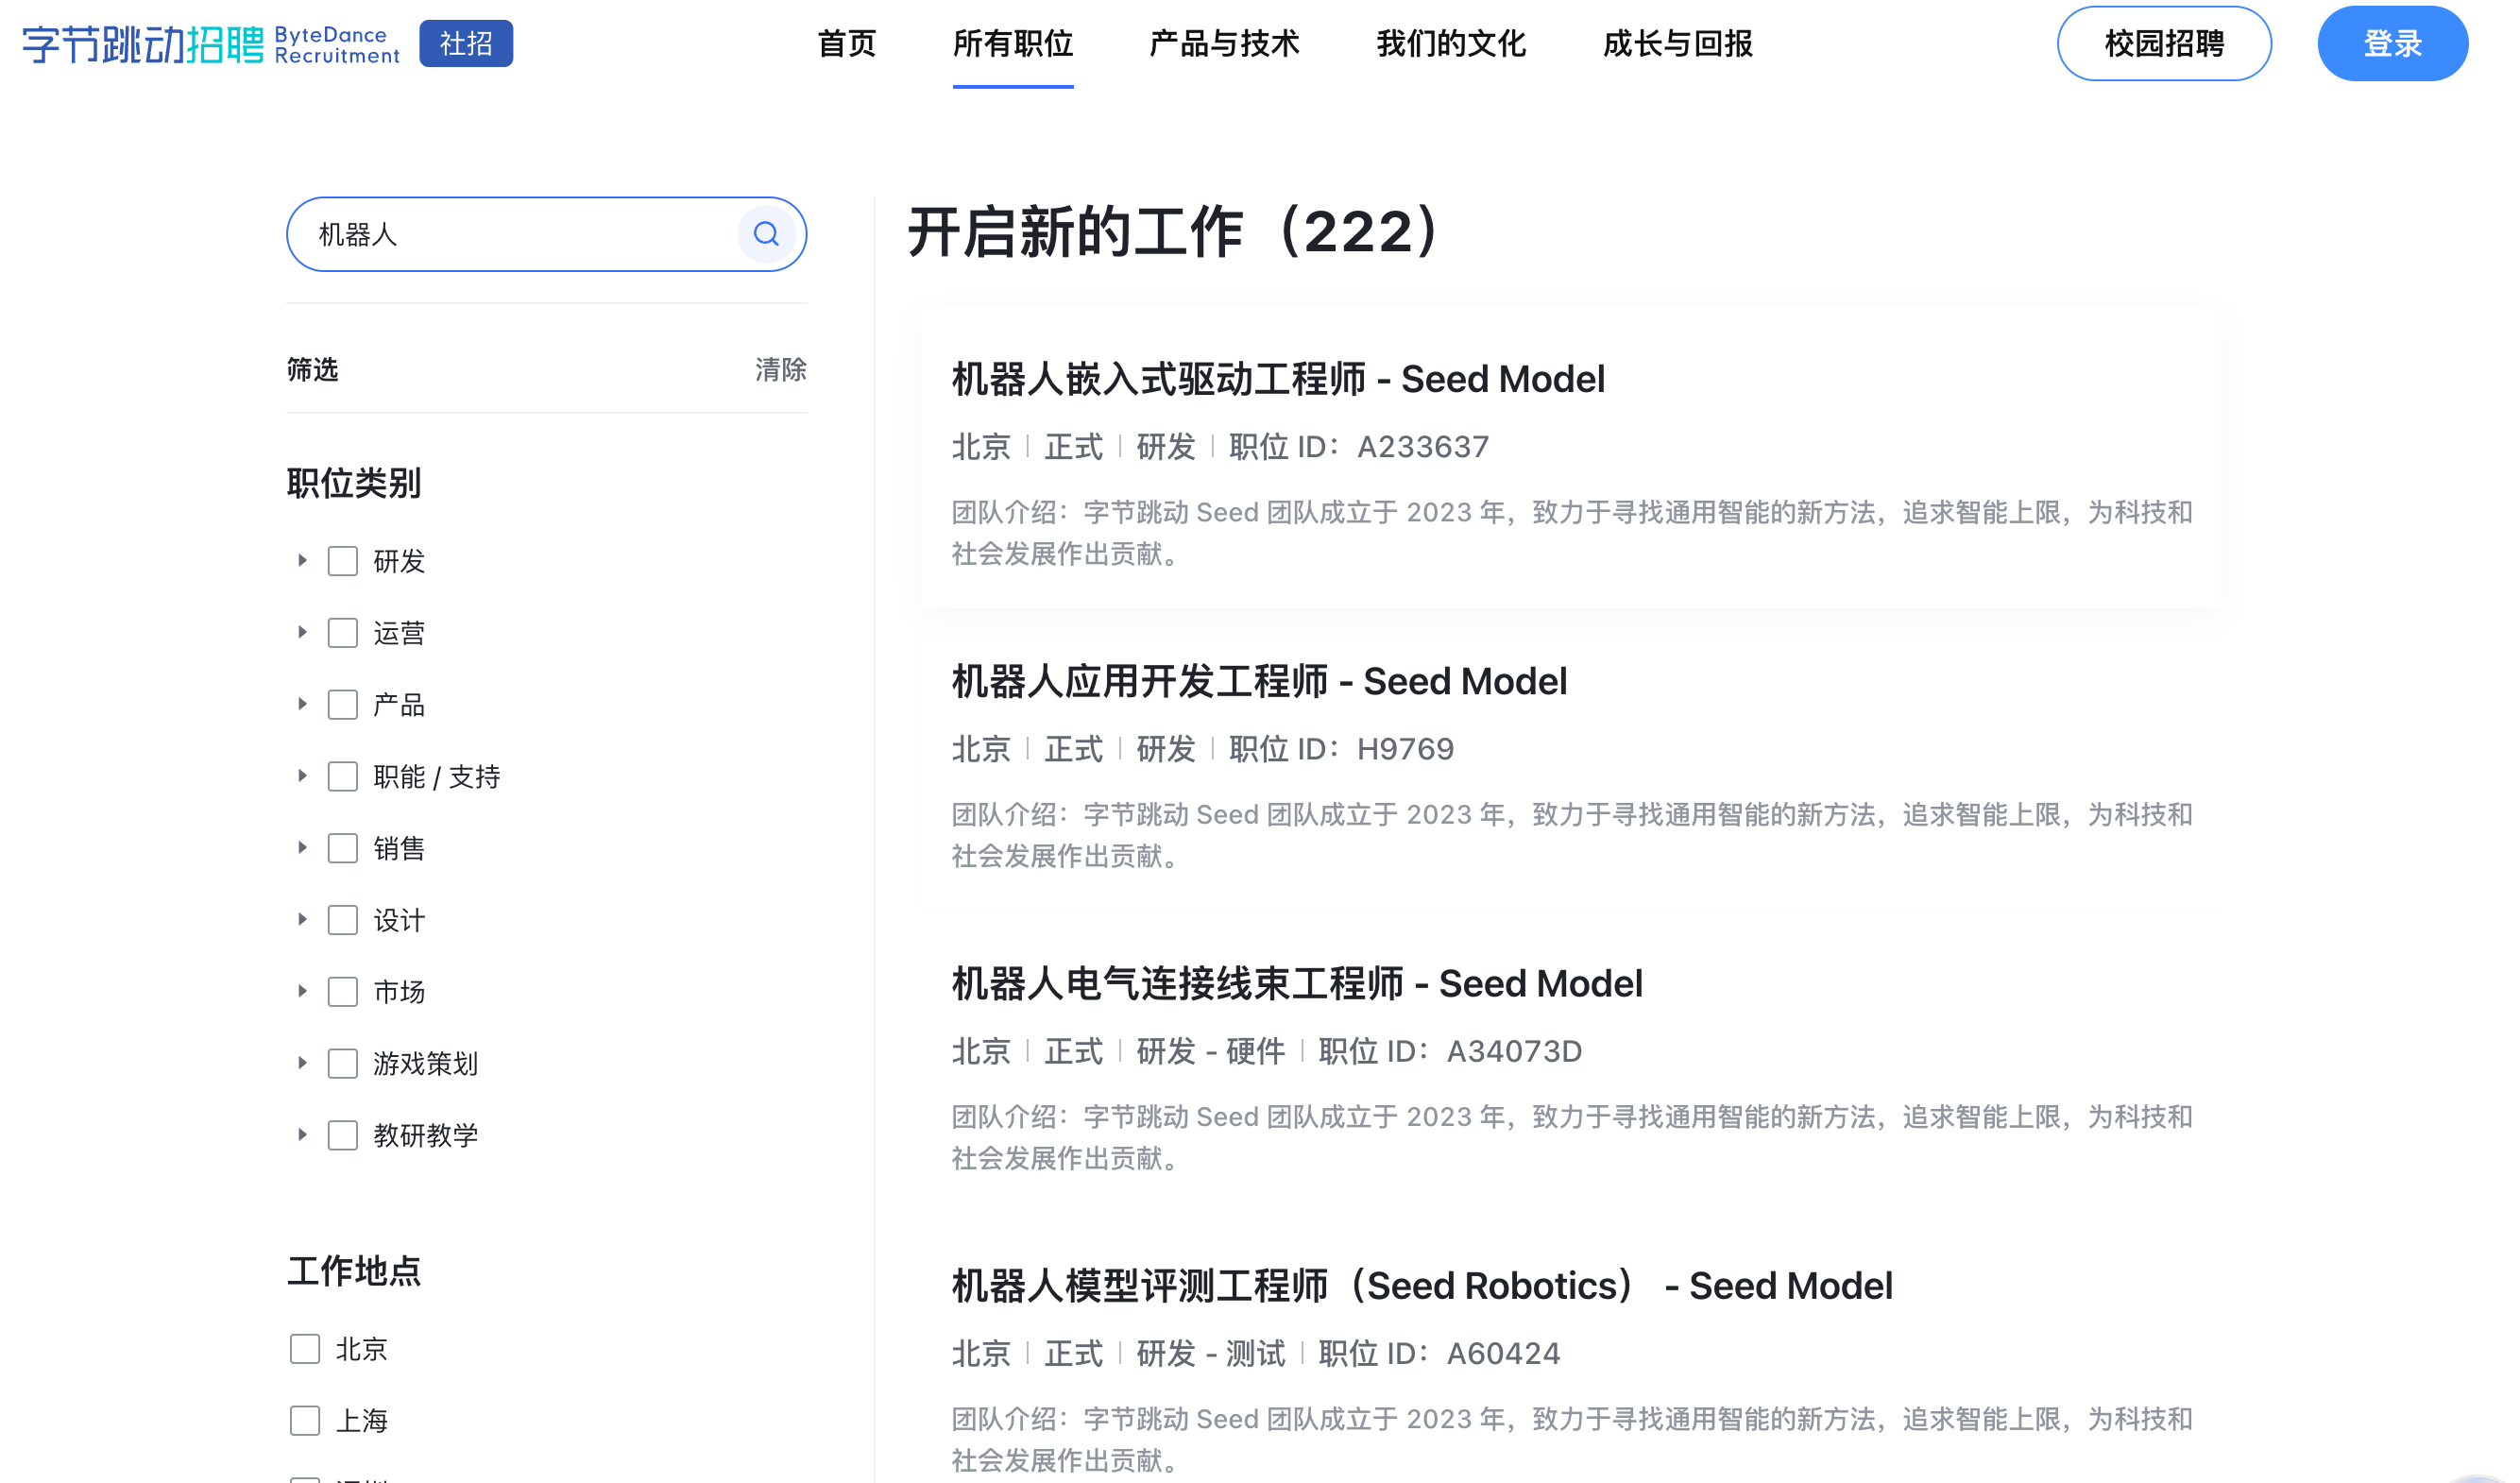Check the 市场 category checkbox

[343, 992]
